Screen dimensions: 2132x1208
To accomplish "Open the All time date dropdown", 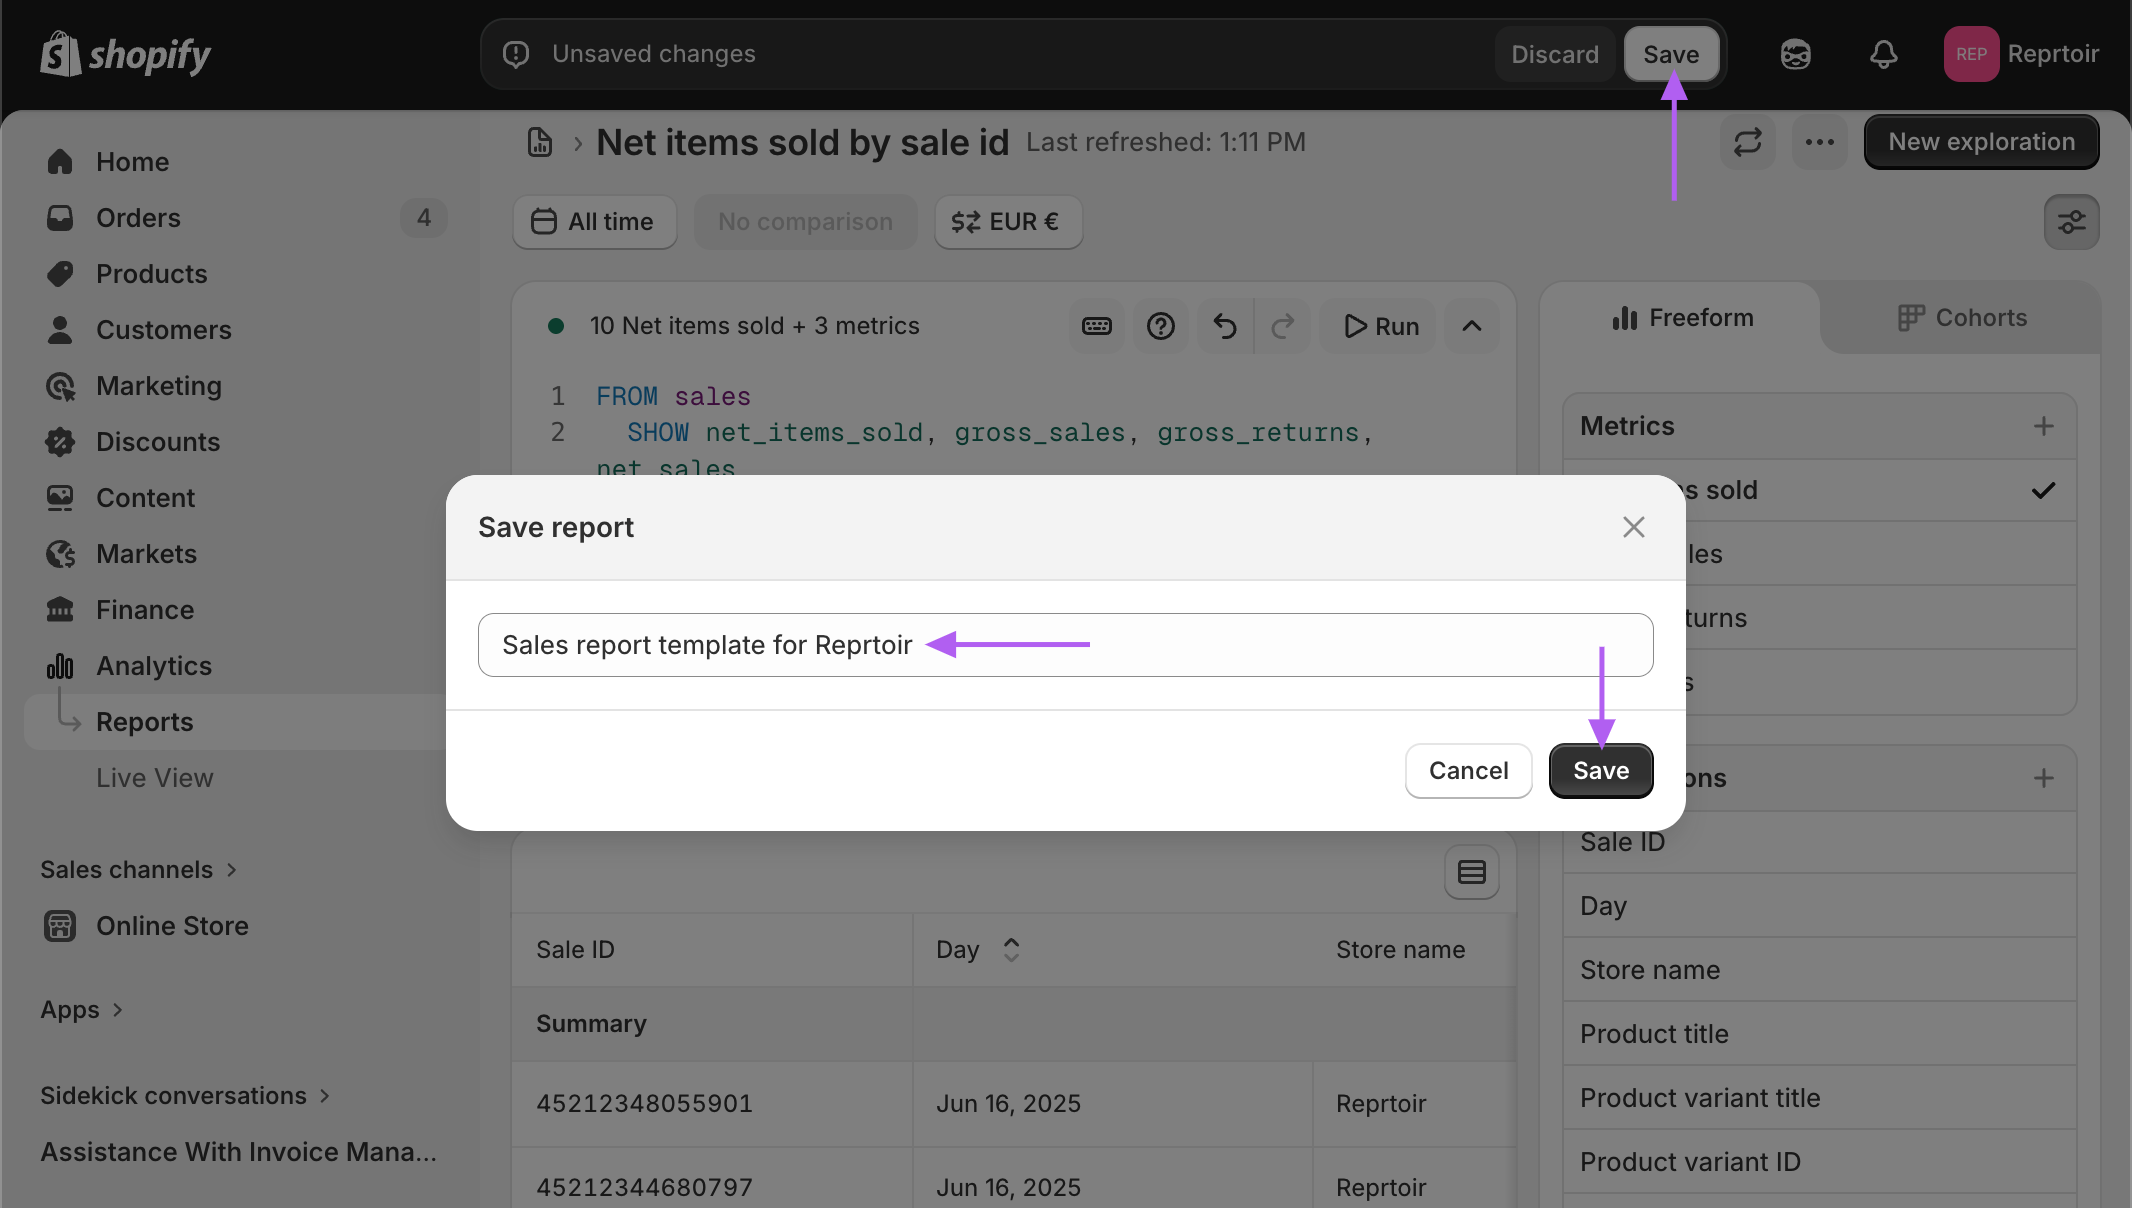I will (594, 222).
